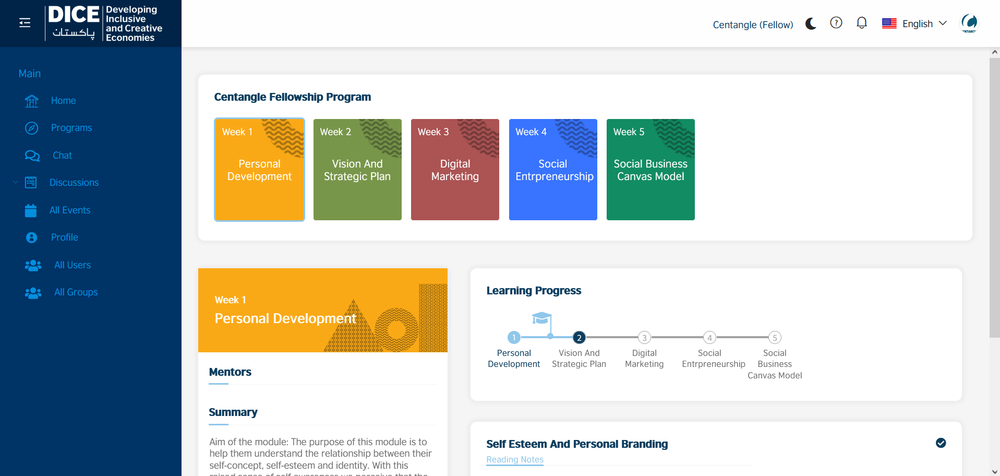Screen dimensions: 1000x476
Task: Open the Reading Notes link
Action: tap(515, 459)
